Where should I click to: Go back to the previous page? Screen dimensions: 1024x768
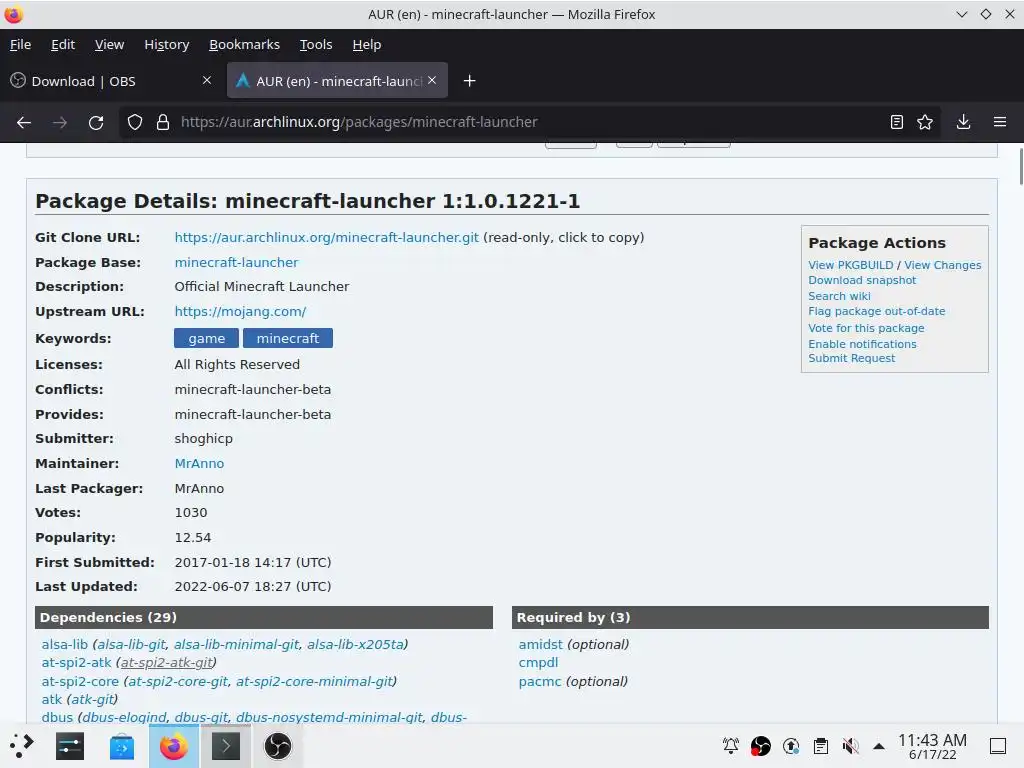[24, 122]
